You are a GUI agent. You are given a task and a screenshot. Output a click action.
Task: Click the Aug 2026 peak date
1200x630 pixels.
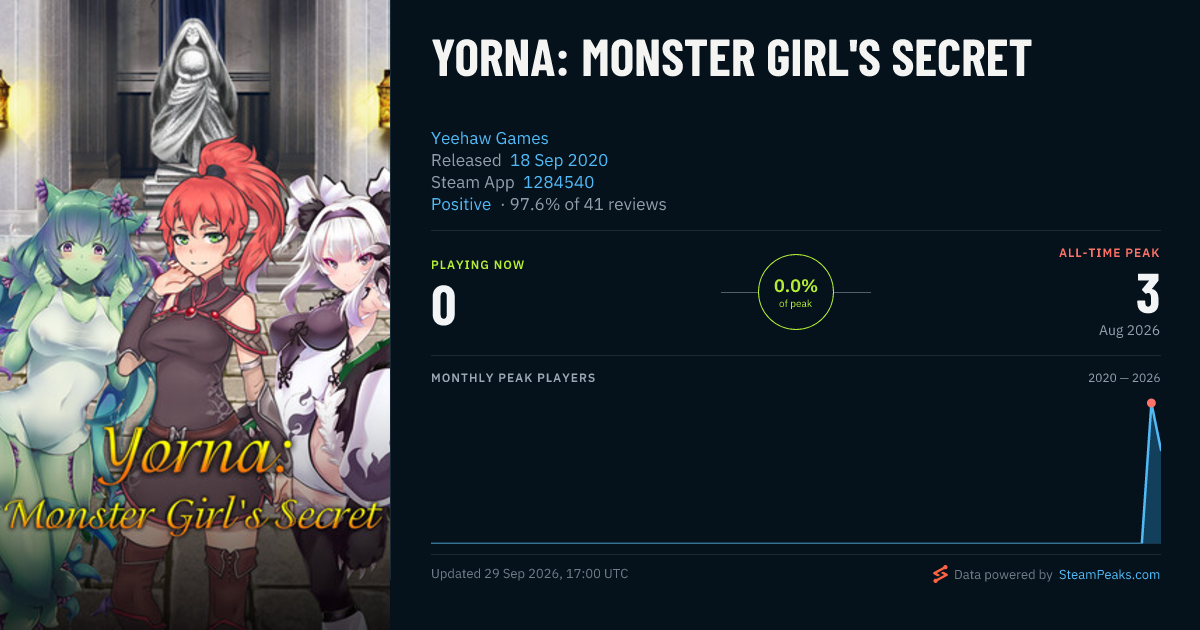[x=1129, y=330]
